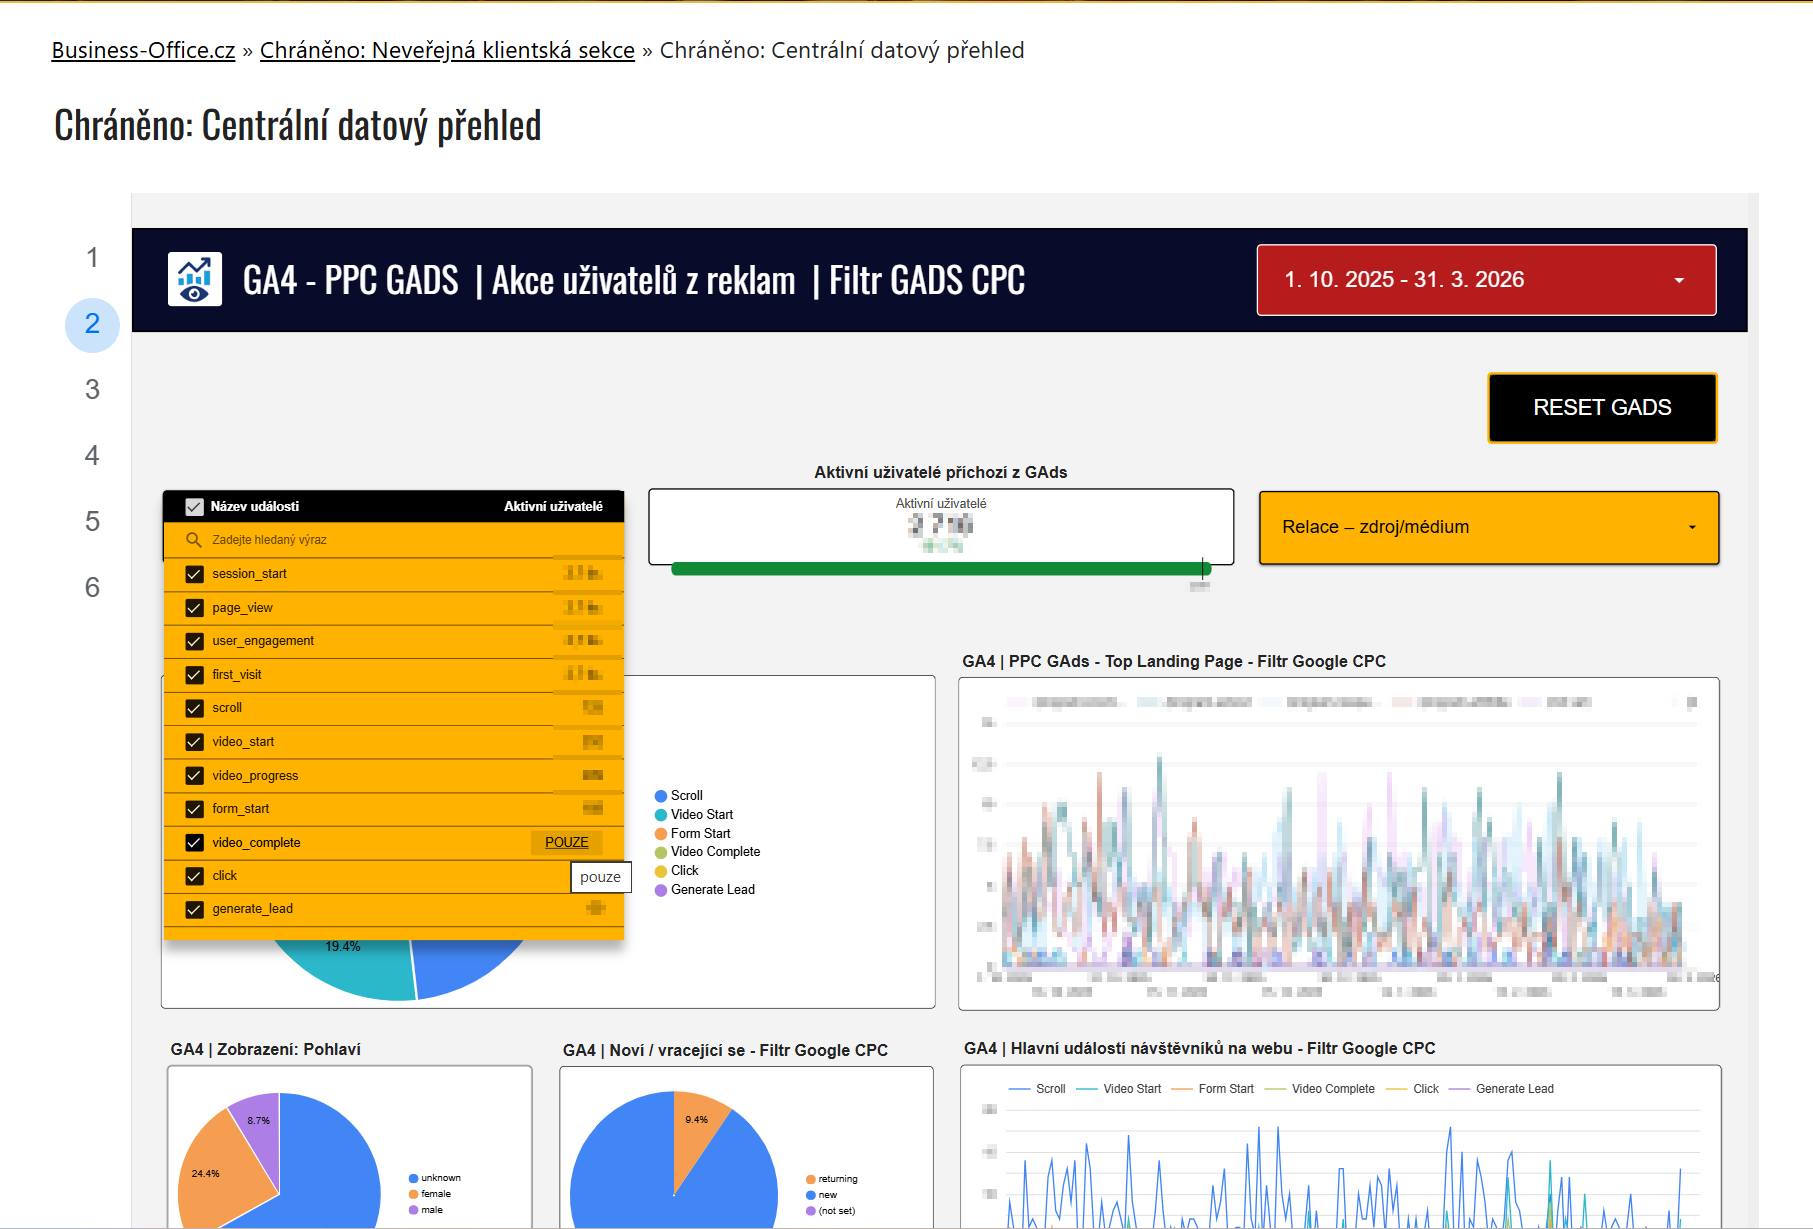Uncheck the session_start event checkbox

click(194, 574)
